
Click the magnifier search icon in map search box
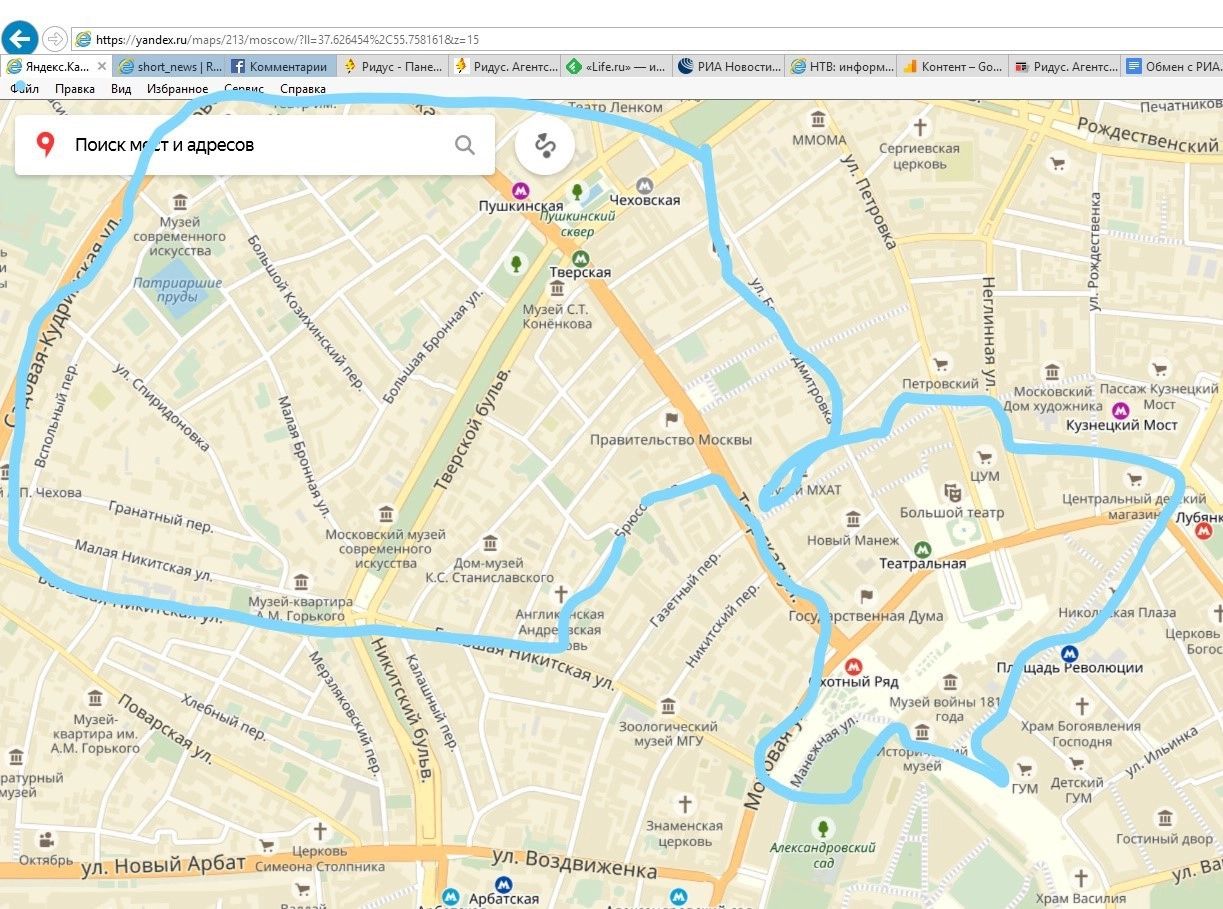coord(465,145)
